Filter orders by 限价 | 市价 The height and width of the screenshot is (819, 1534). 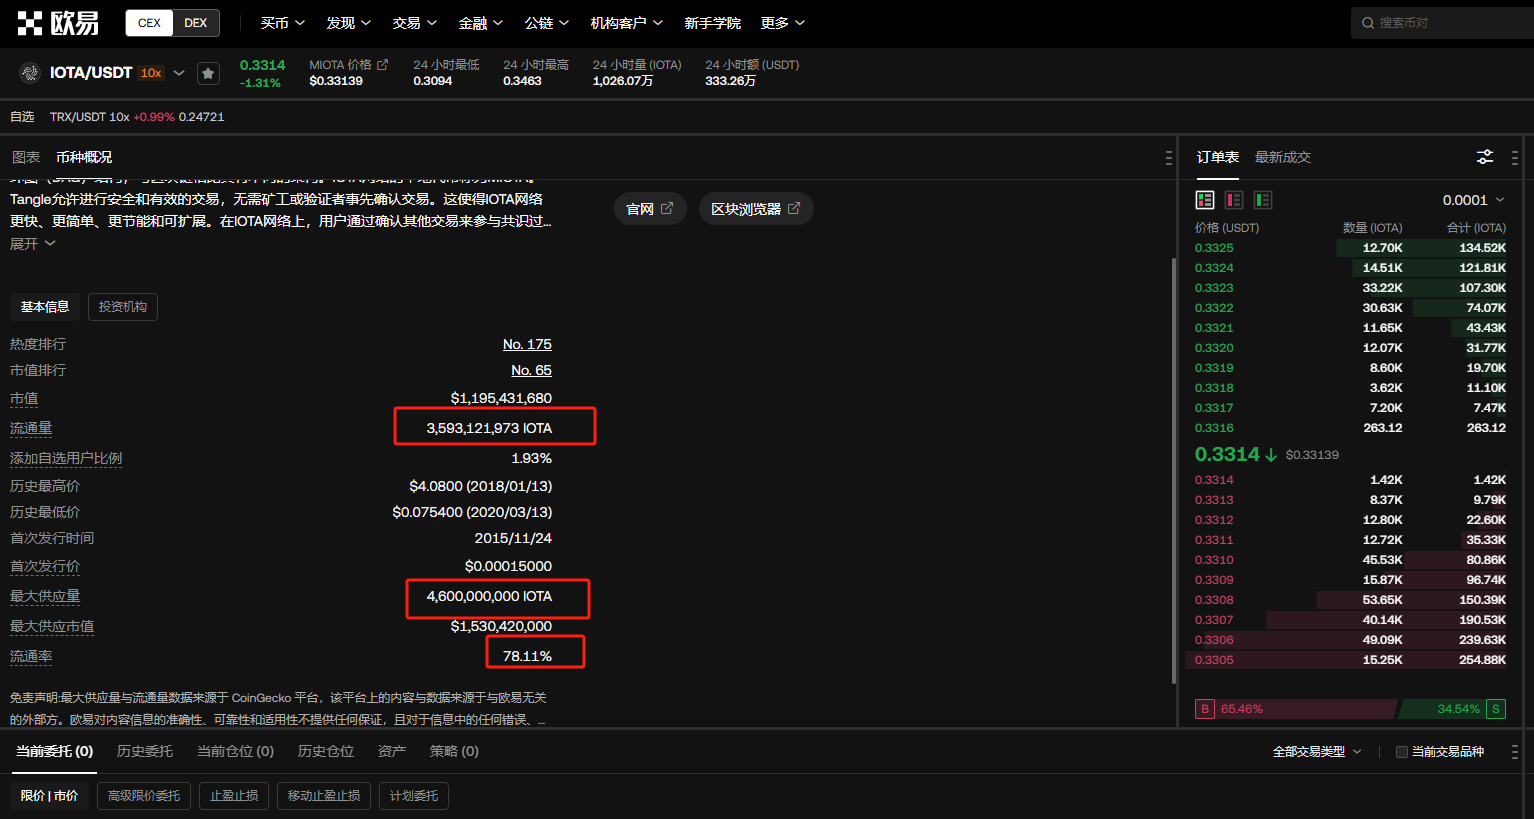[x=49, y=796]
